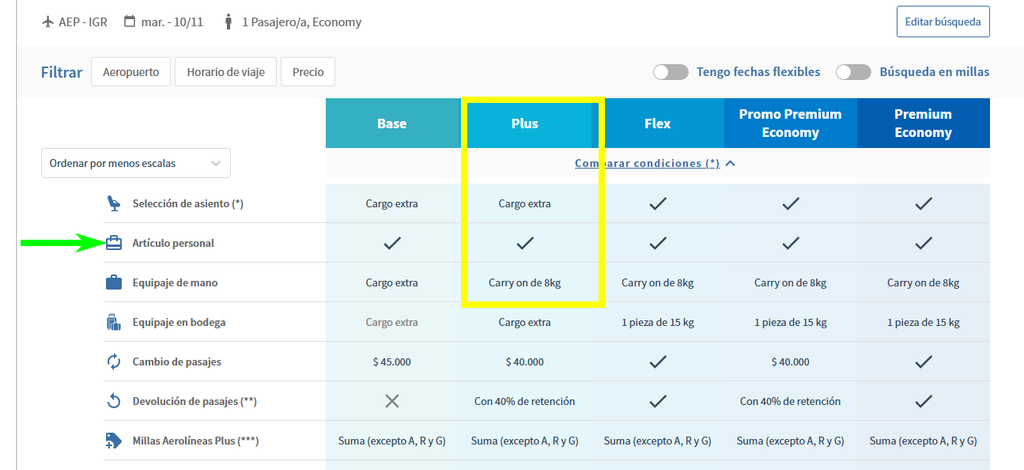Click the seat icon for Selección de asiento
Image resolution: width=1024 pixels, height=470 pixels.
click(114, 204)
